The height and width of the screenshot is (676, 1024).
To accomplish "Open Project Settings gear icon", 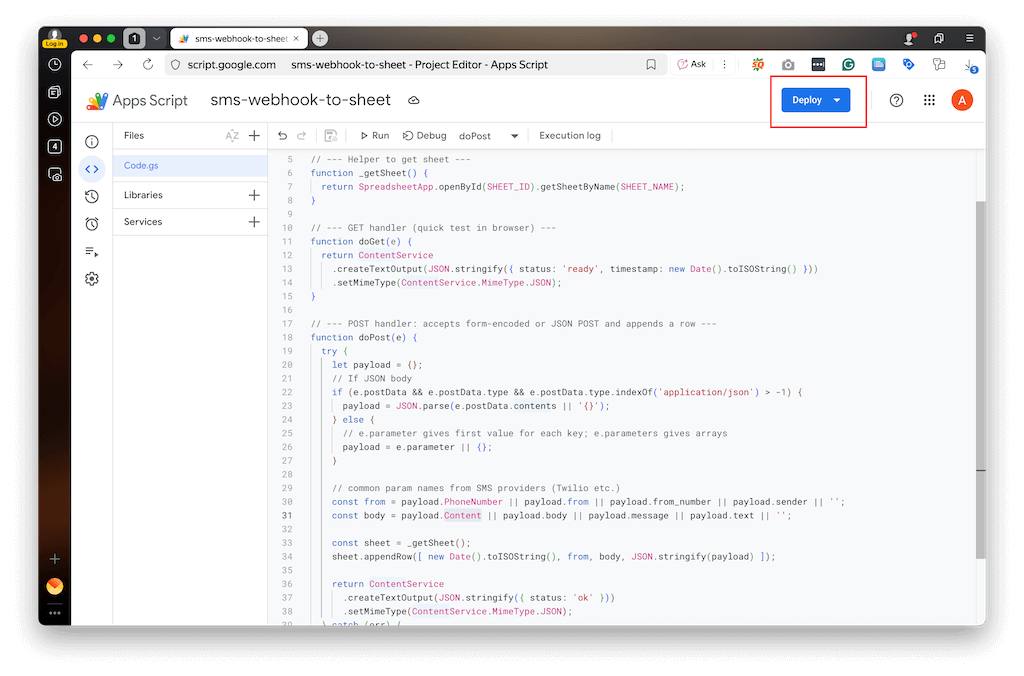I will coord(92,279).
